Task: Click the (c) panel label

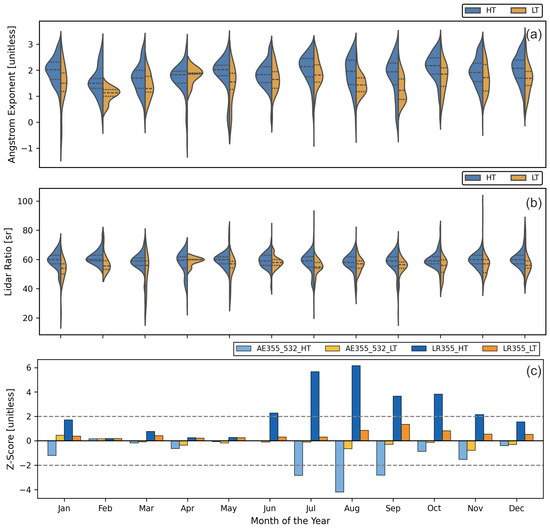Action: click(x=534, y=371)
